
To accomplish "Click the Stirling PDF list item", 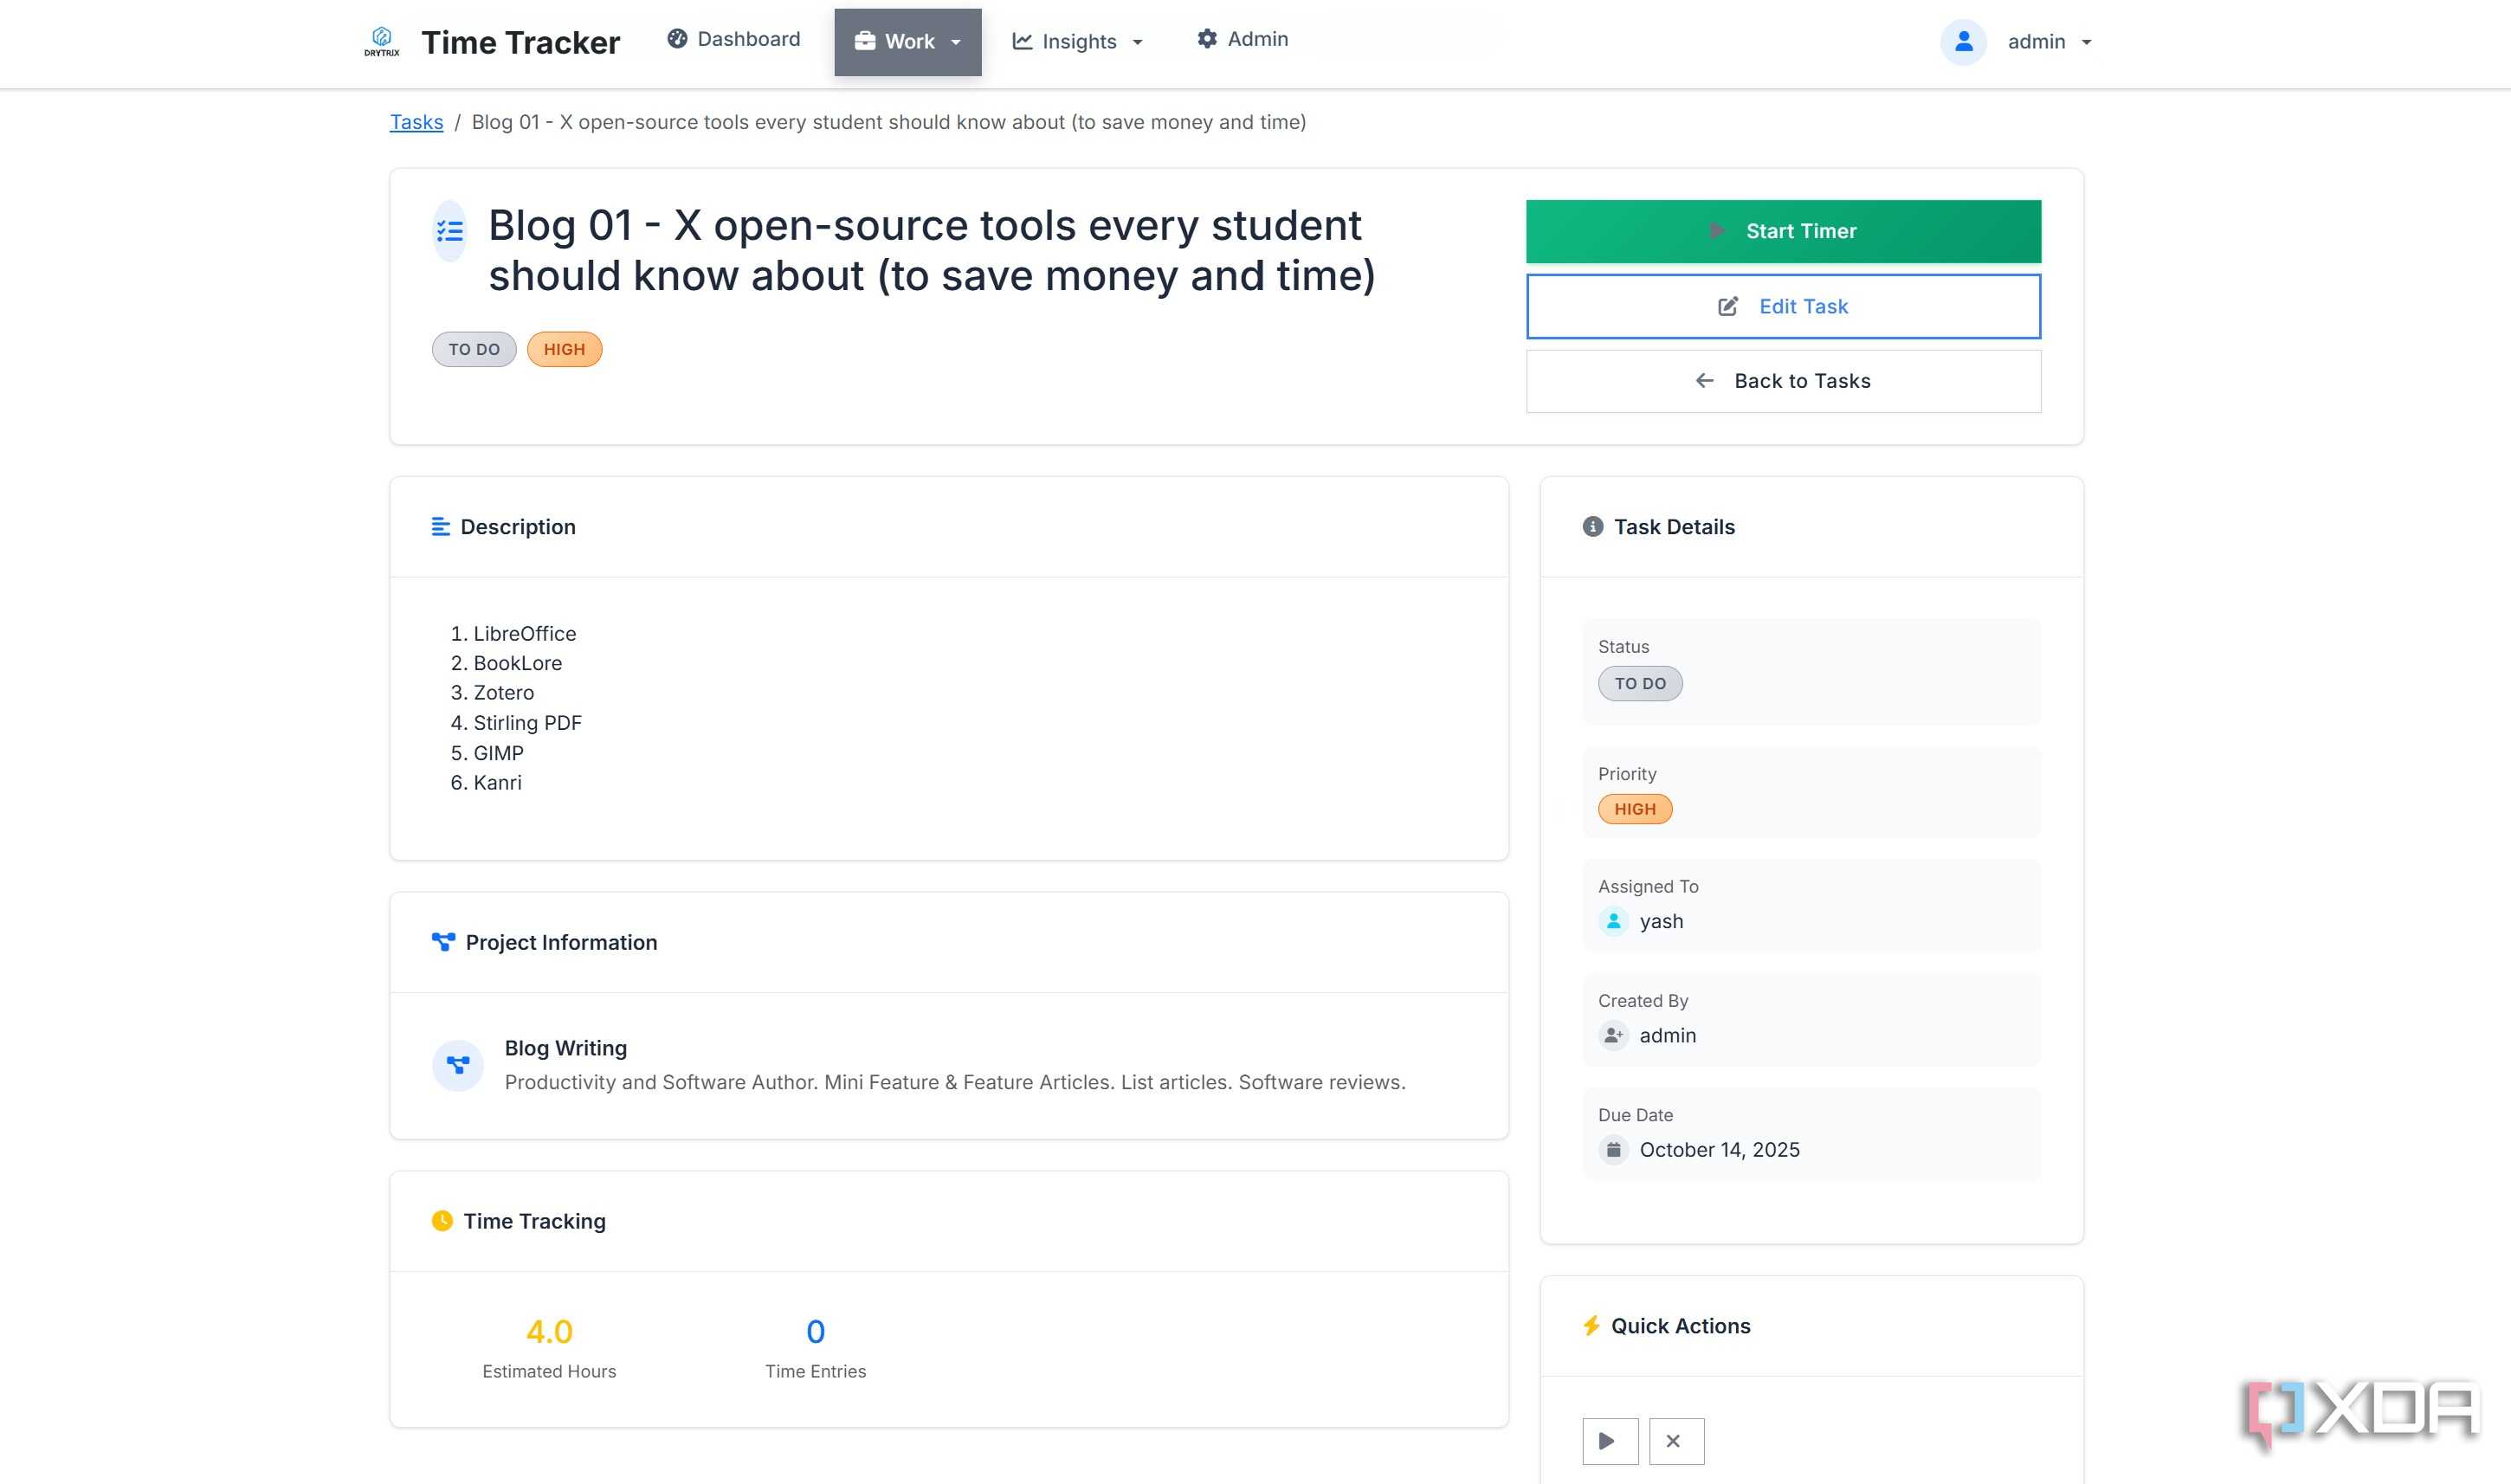I will (x=527, y=723).
